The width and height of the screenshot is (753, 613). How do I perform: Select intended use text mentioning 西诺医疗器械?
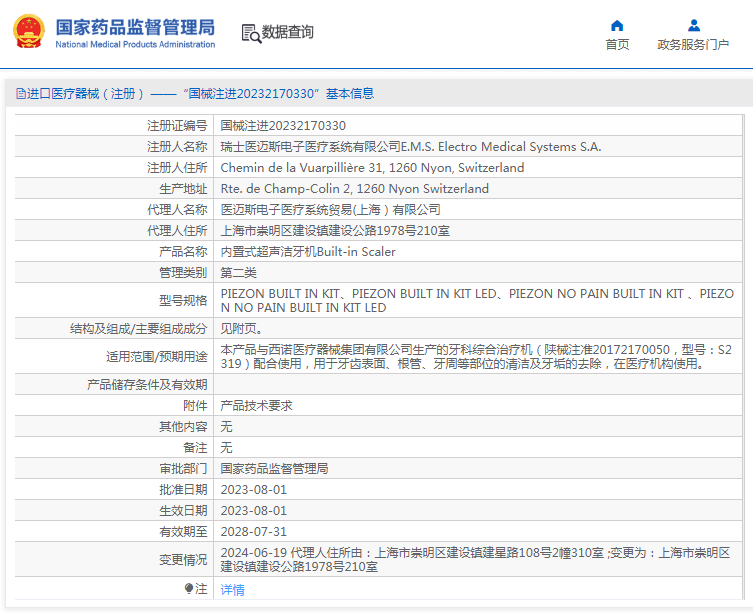click(x=476, y=357)
